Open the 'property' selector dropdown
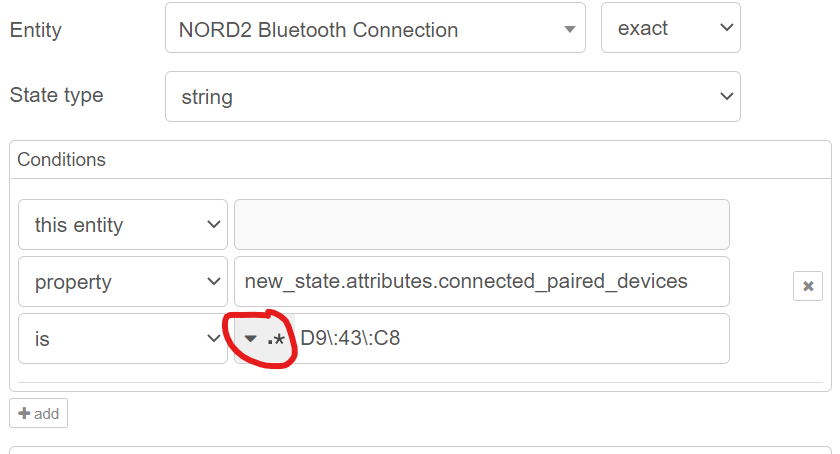840x454 pixels. [x=123, y=282]
